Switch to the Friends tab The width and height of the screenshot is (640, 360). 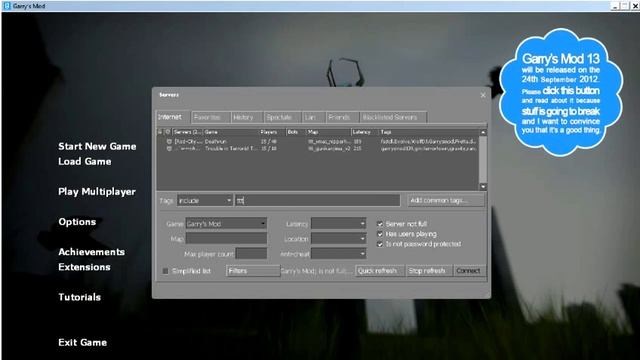pos(342,118)
